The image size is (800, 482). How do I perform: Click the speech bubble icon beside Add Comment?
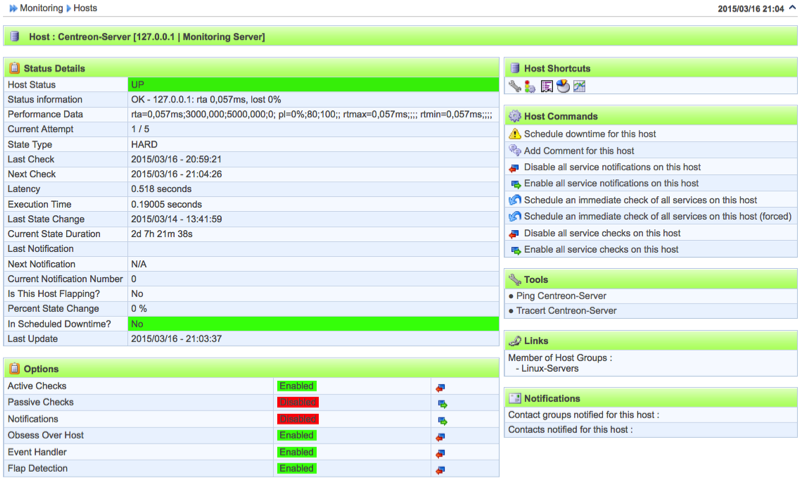(514, 150)
